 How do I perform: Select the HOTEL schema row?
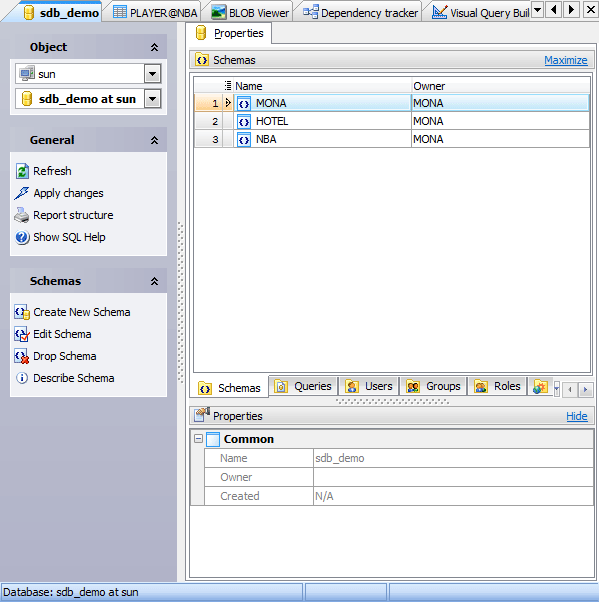(x=392, y=121)
